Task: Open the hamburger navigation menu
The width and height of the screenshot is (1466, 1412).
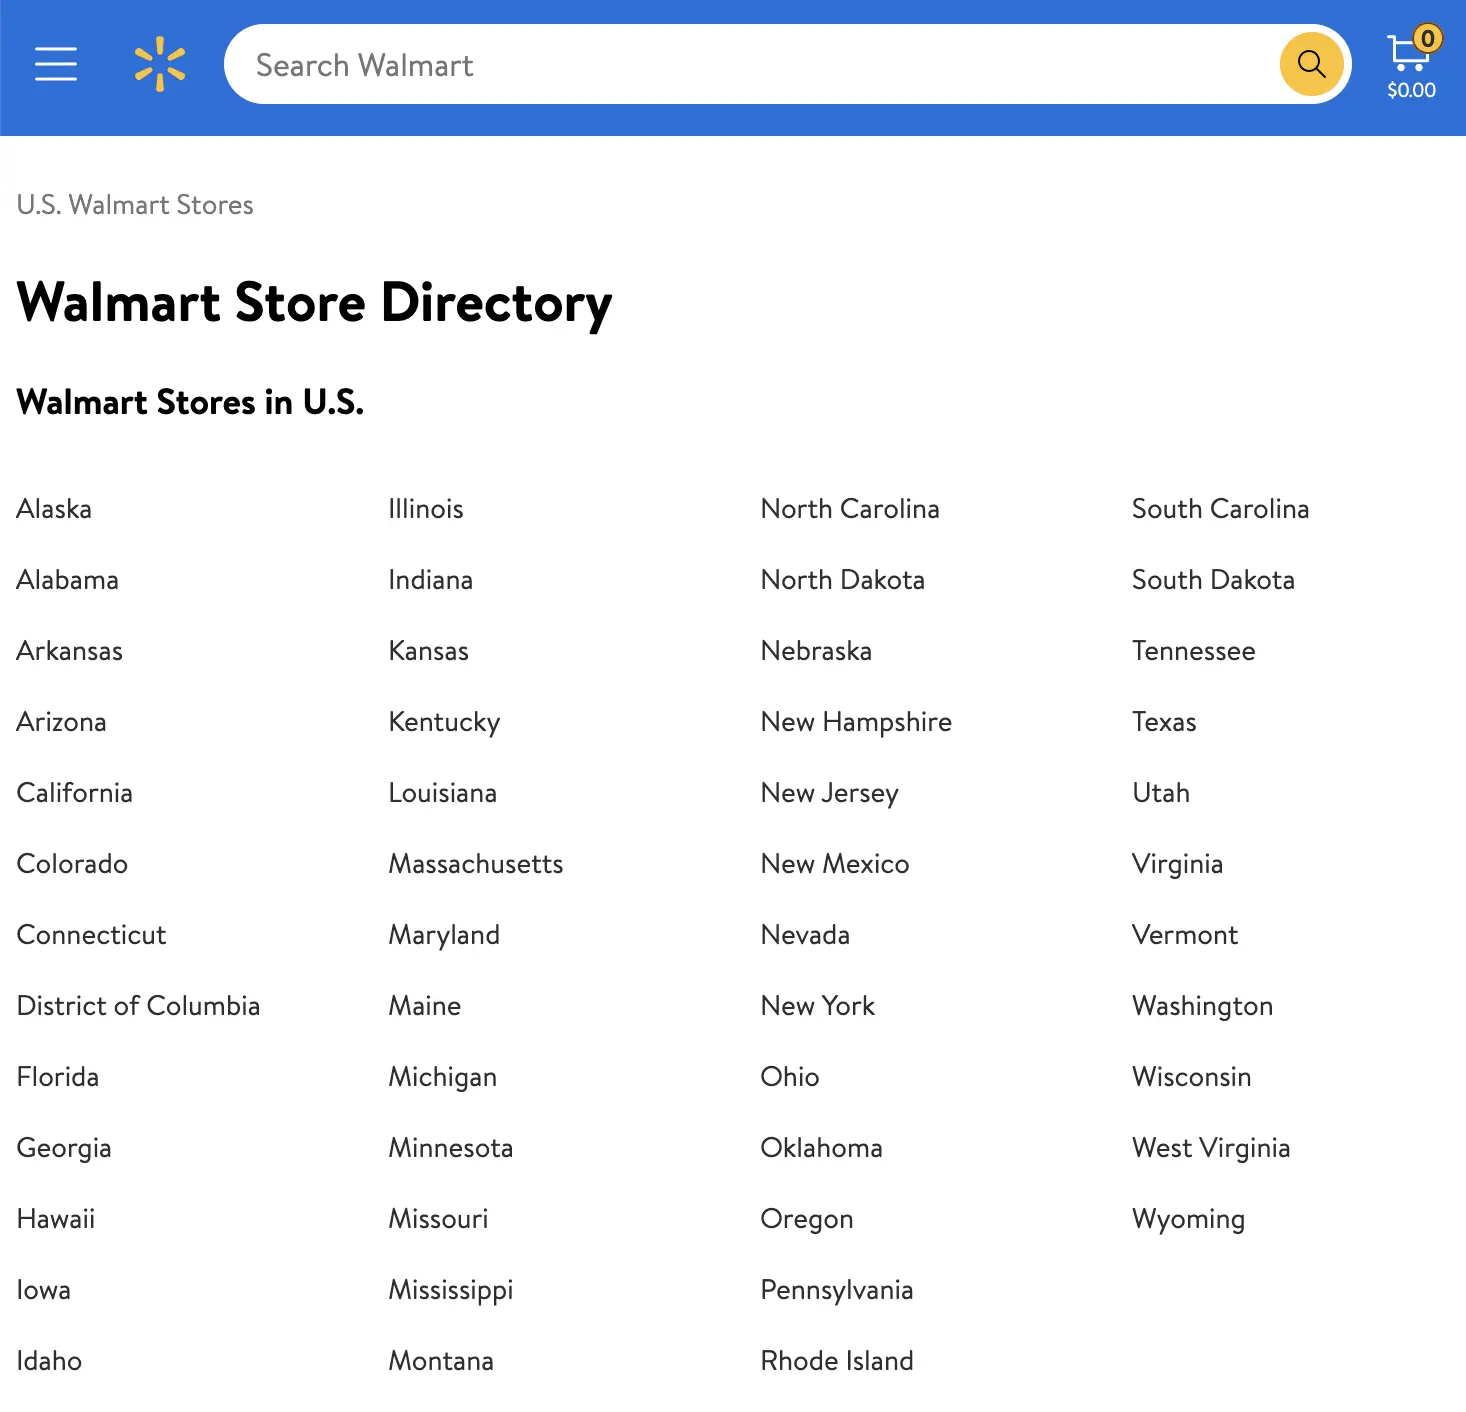Action: pos(56,64)
